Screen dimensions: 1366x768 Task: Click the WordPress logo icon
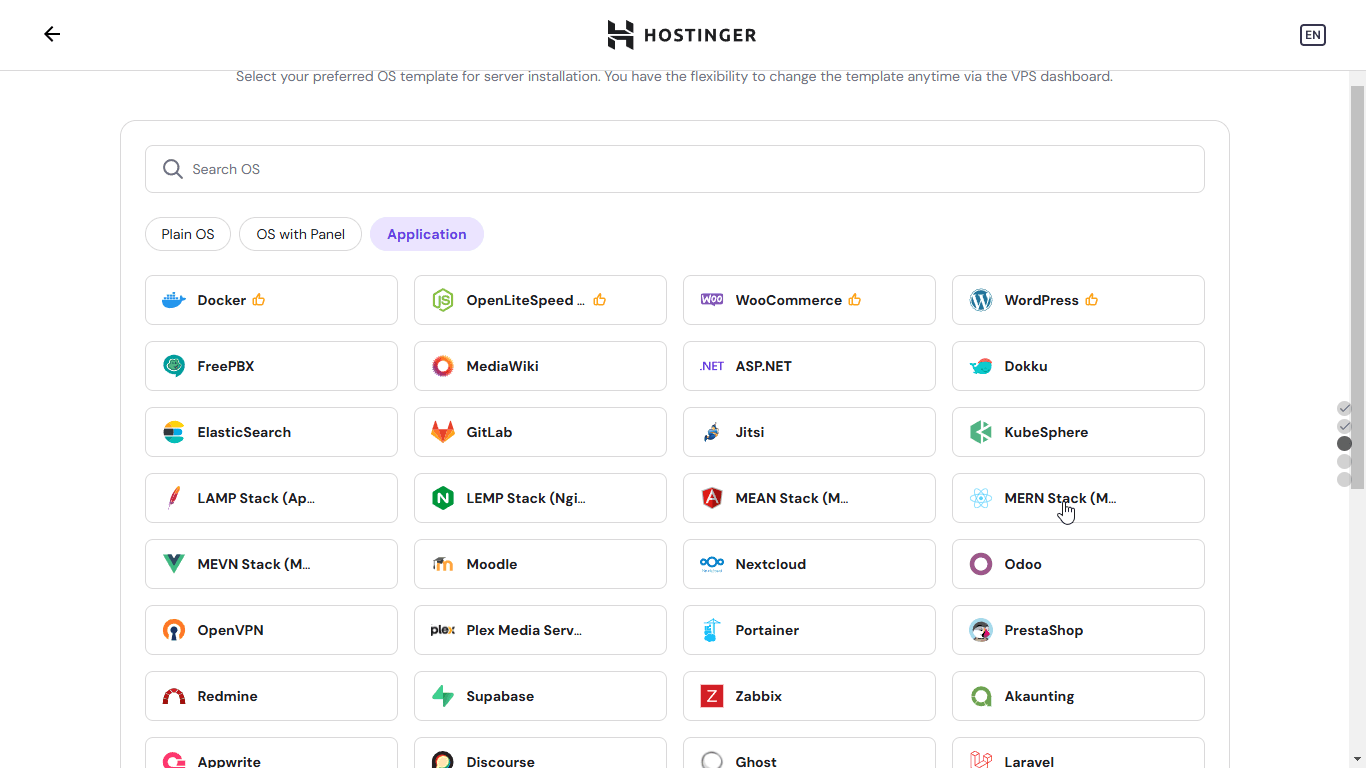980,300
